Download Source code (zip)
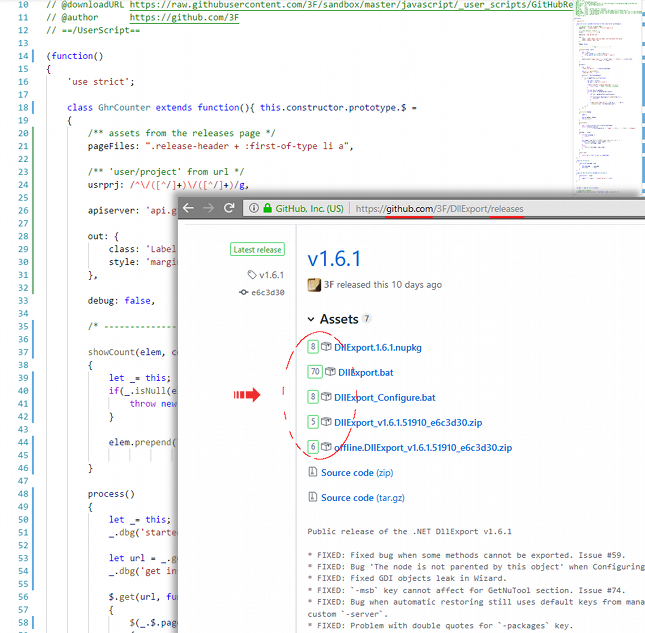 [x=357, y=473]
